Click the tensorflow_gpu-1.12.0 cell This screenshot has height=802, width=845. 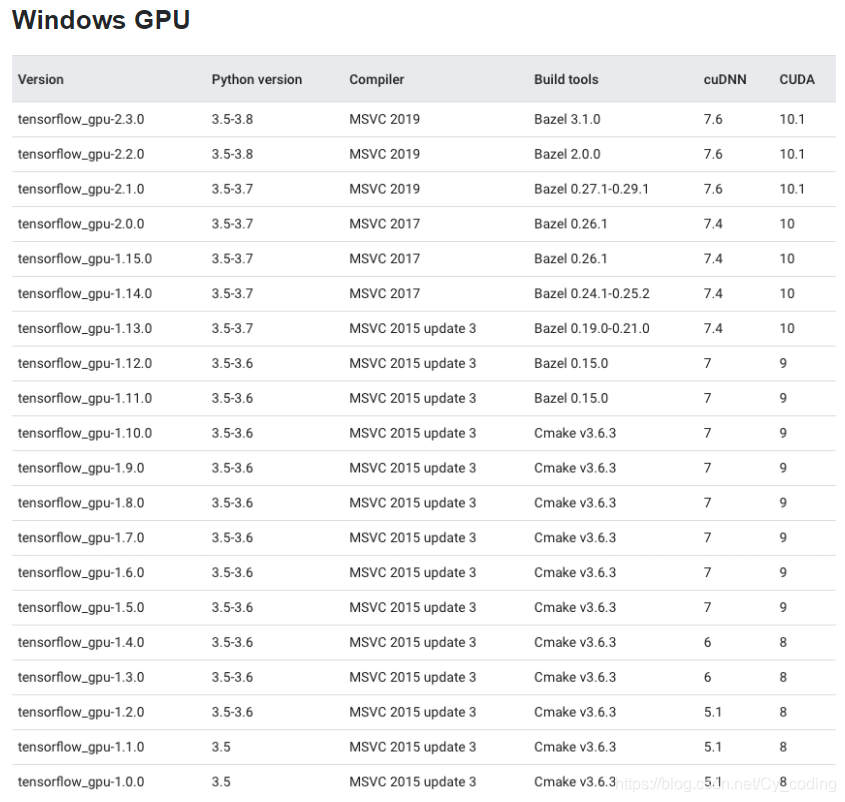85,364
